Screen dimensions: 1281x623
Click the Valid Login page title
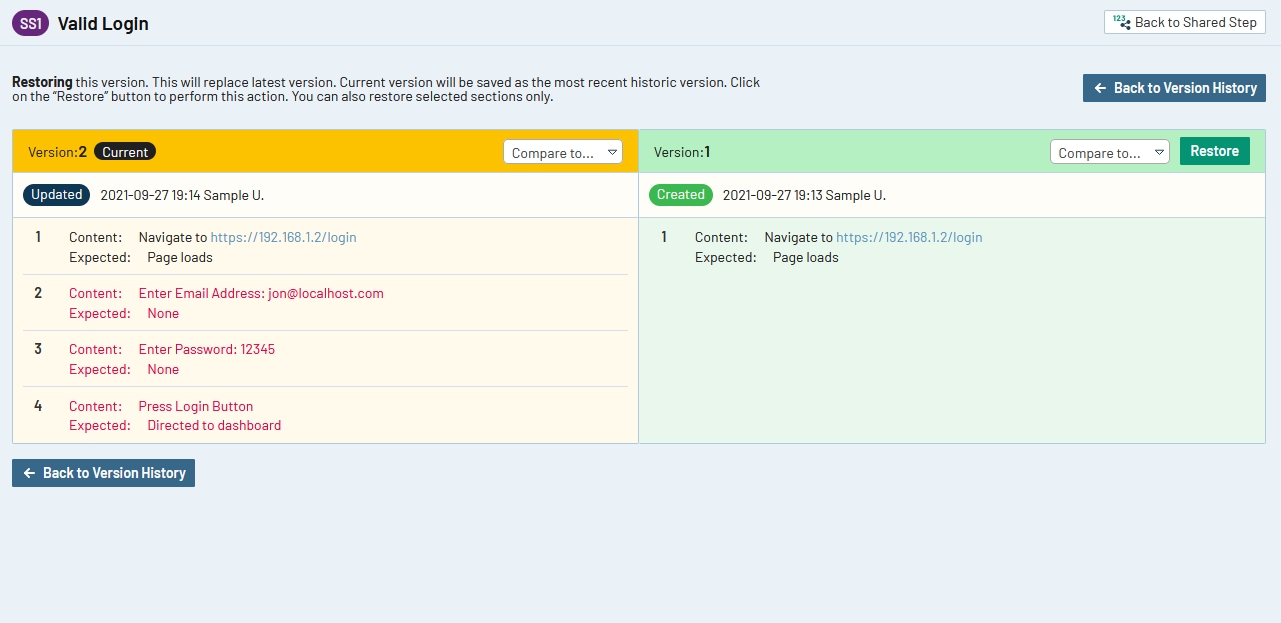coord(103,23)
